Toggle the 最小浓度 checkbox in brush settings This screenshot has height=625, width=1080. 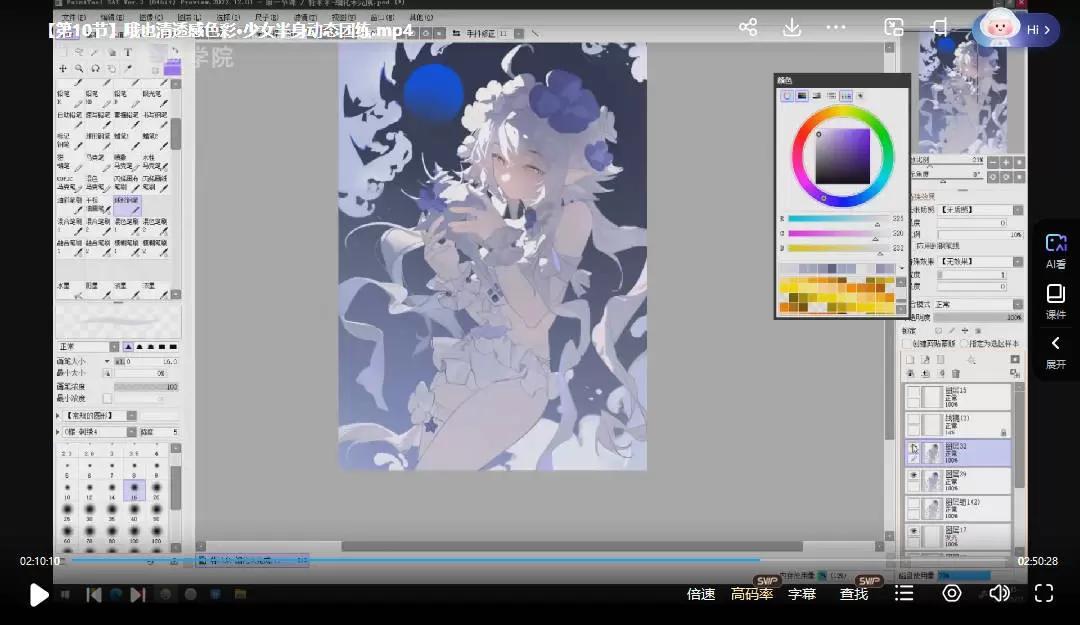(107, 398)
